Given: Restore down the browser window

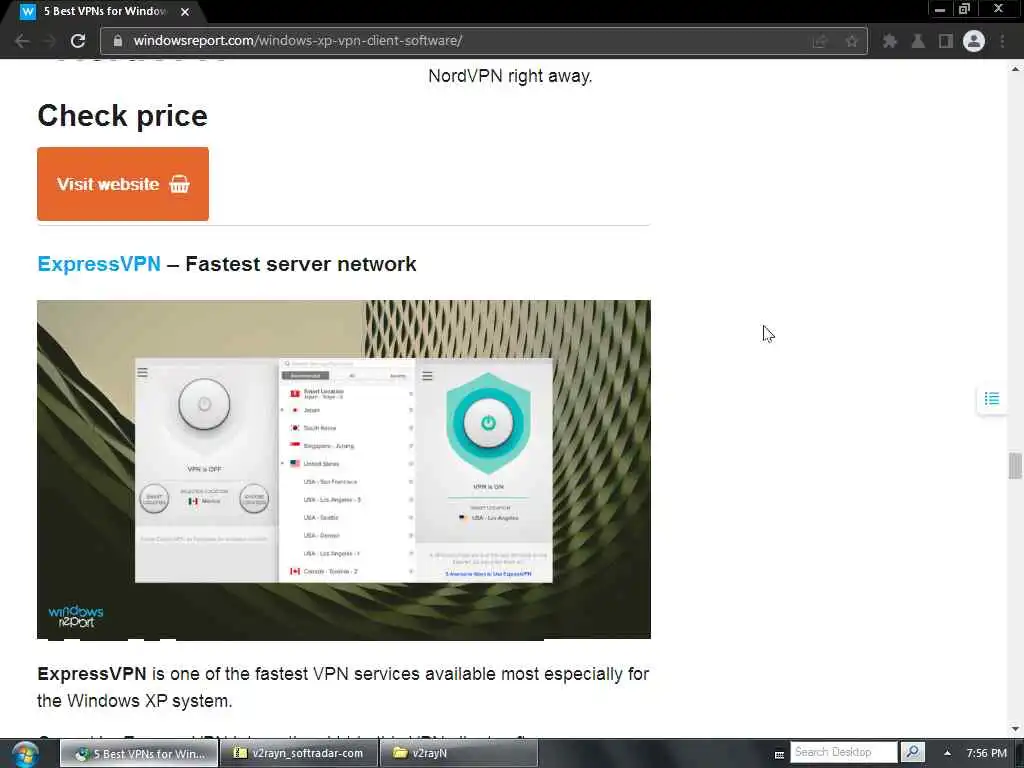Looking at the screenshot, I should (x=965, y=9).
